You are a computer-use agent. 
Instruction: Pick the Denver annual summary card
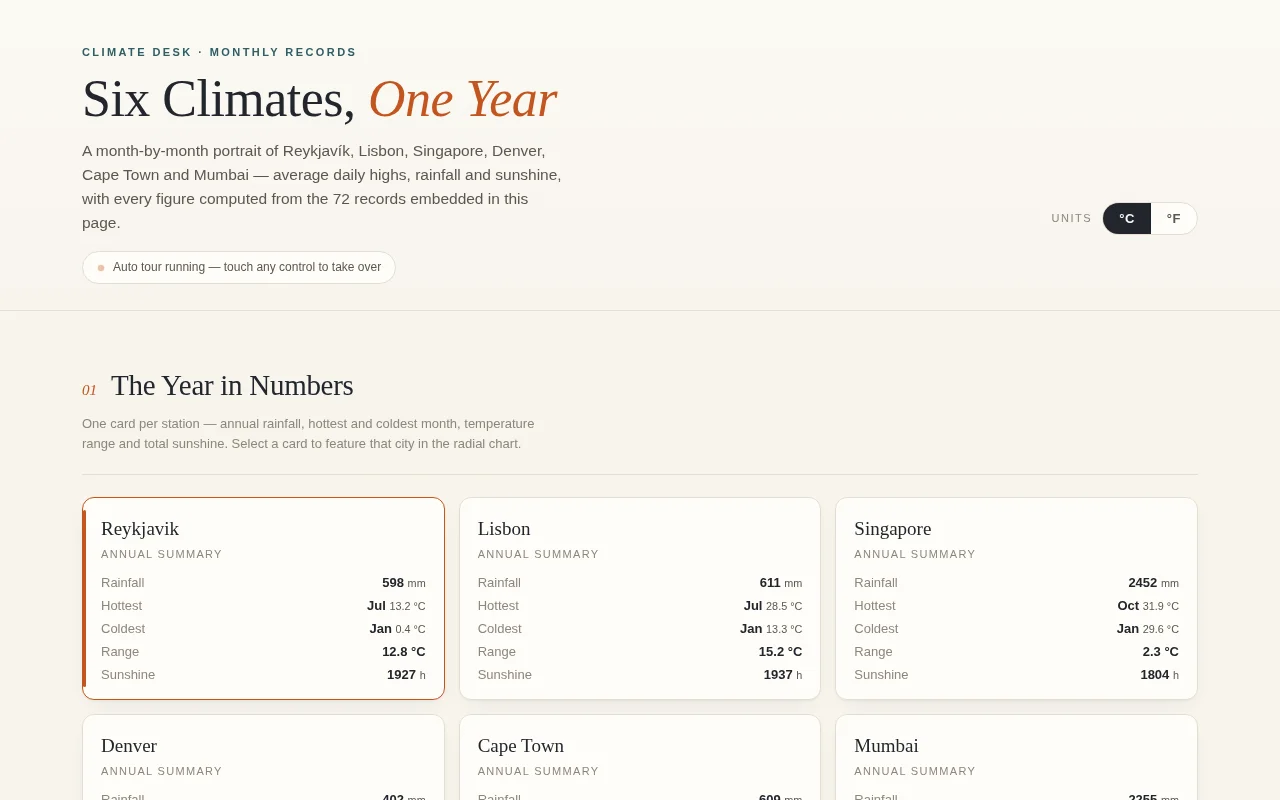point(263,757)
